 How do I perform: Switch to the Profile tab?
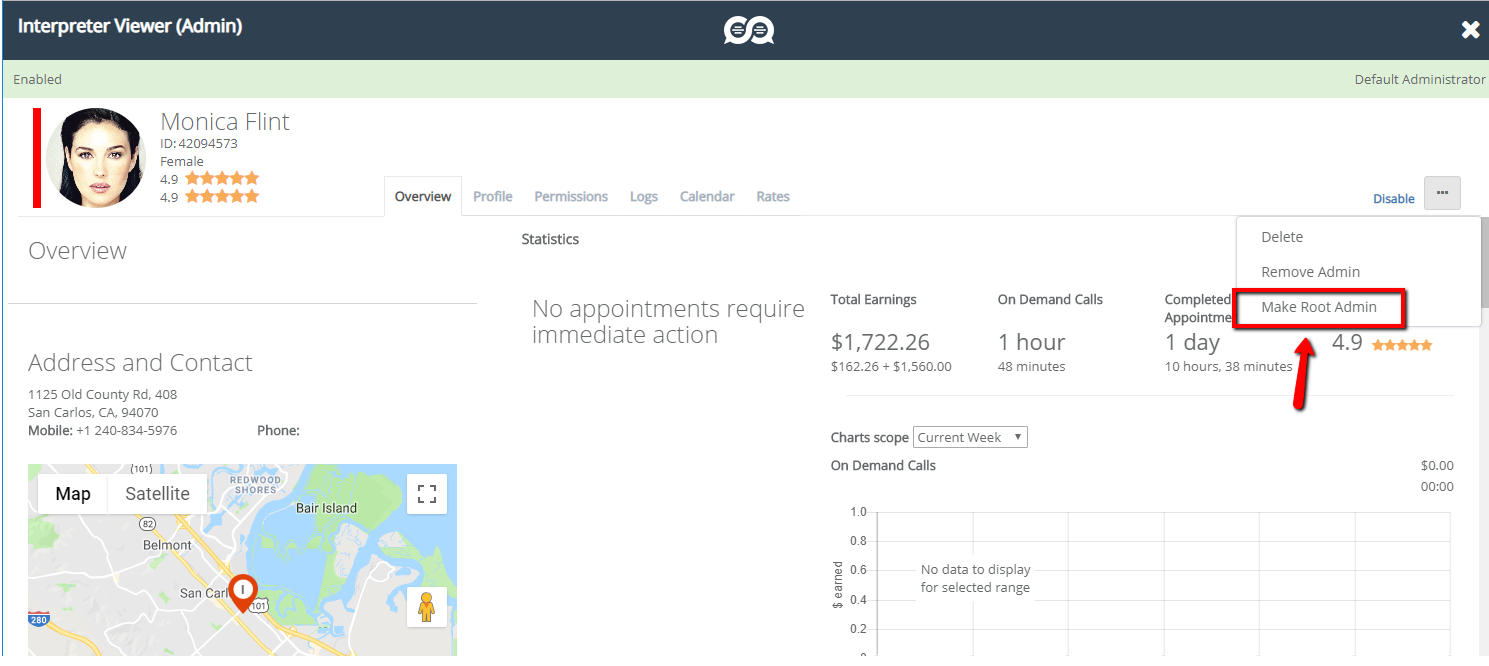coord(493,197)
